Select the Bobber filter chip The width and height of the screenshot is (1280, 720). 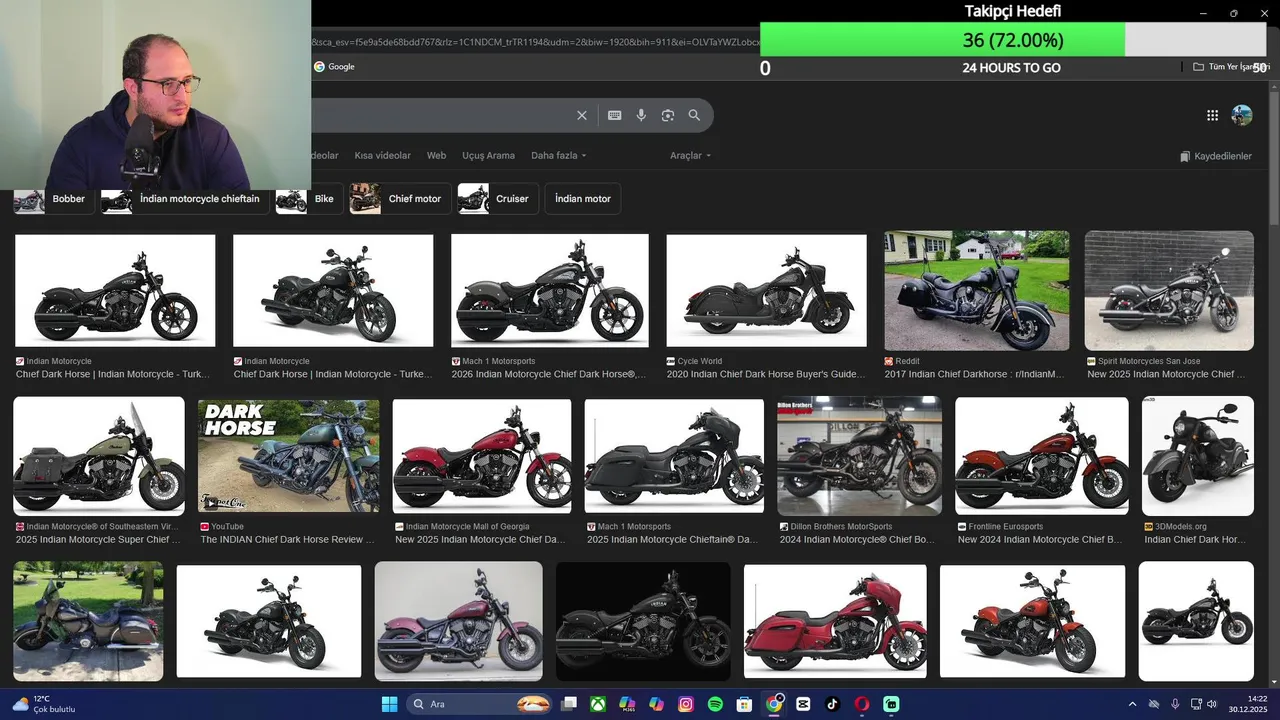[x=53, y=199]
